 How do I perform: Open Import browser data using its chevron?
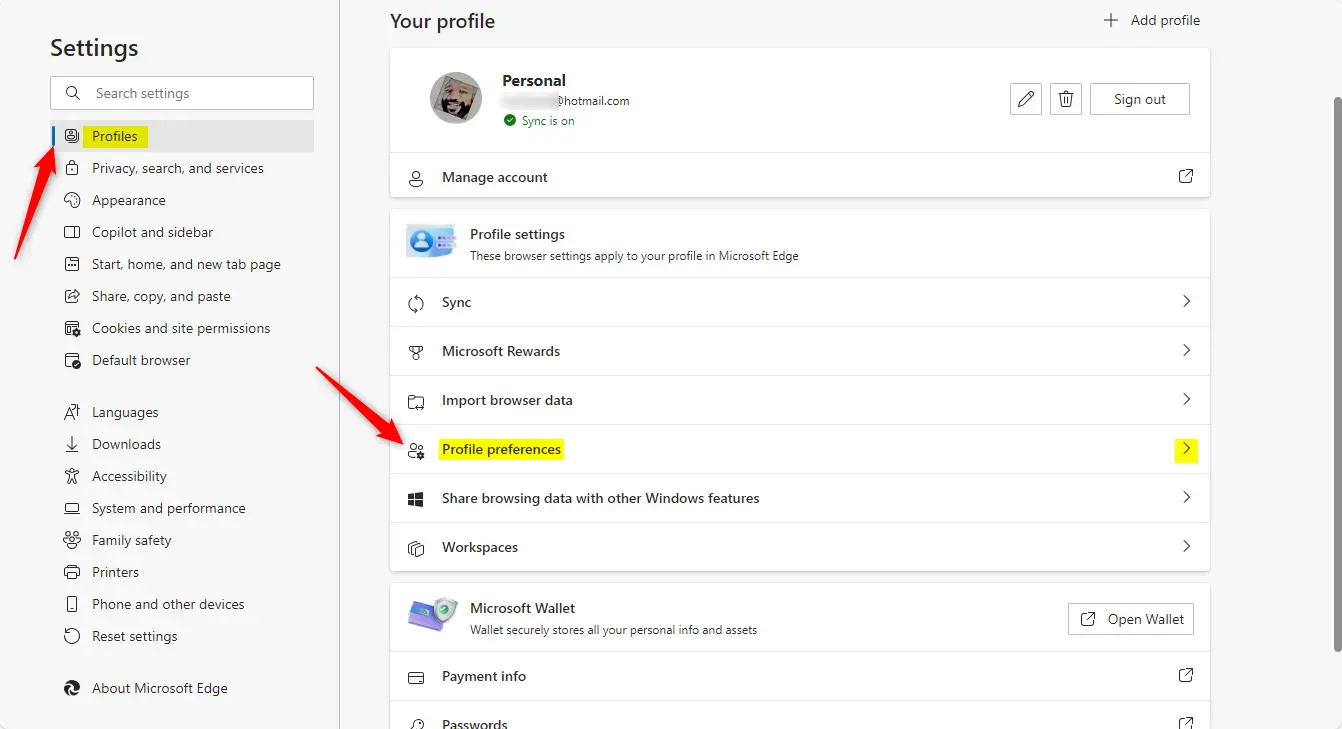1186,400
